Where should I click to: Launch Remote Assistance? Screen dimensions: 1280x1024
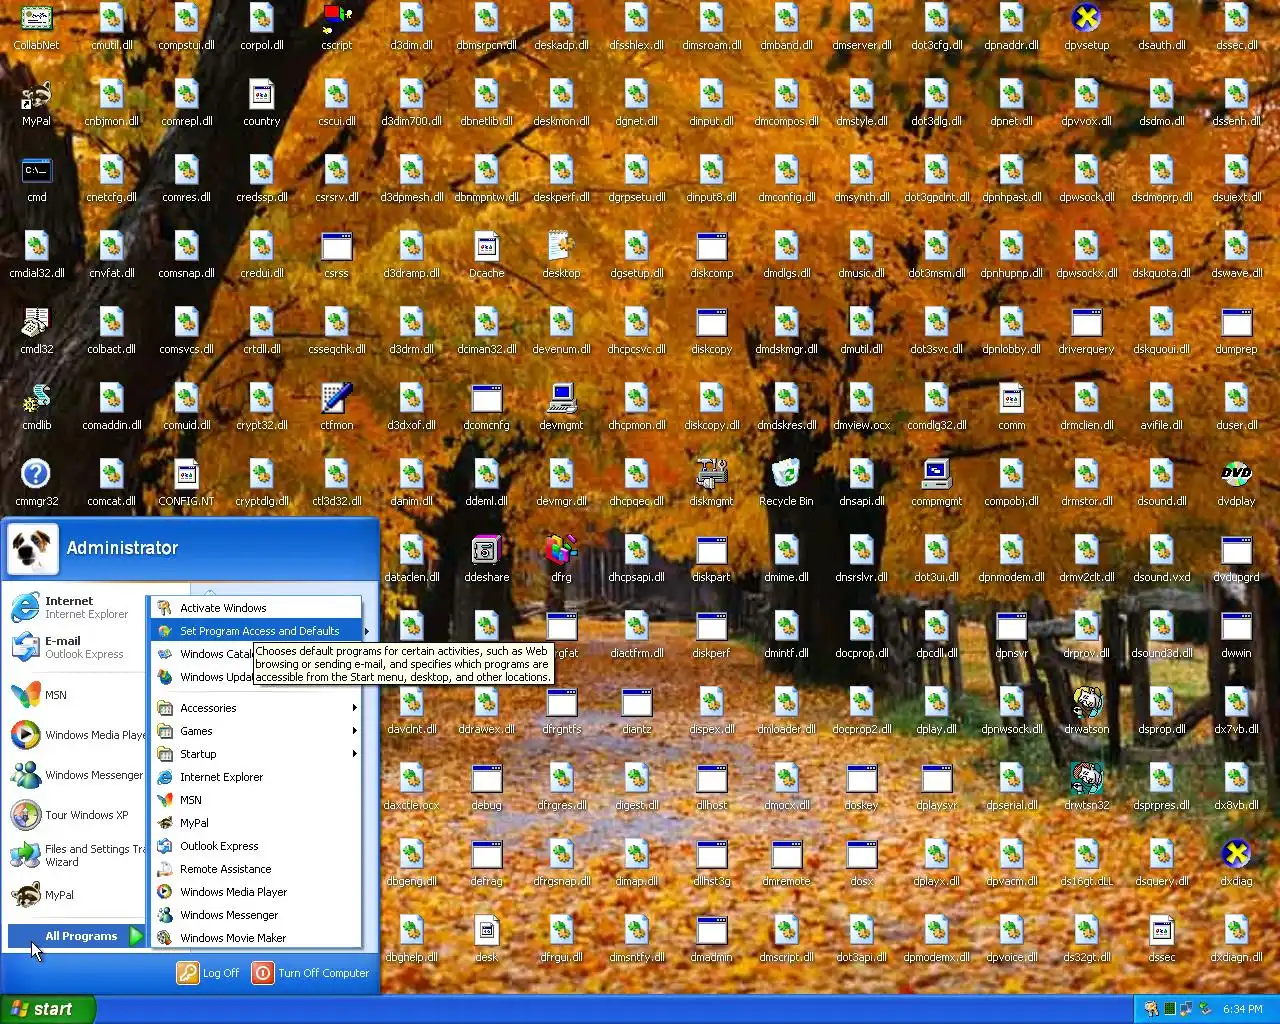point(256,869)
